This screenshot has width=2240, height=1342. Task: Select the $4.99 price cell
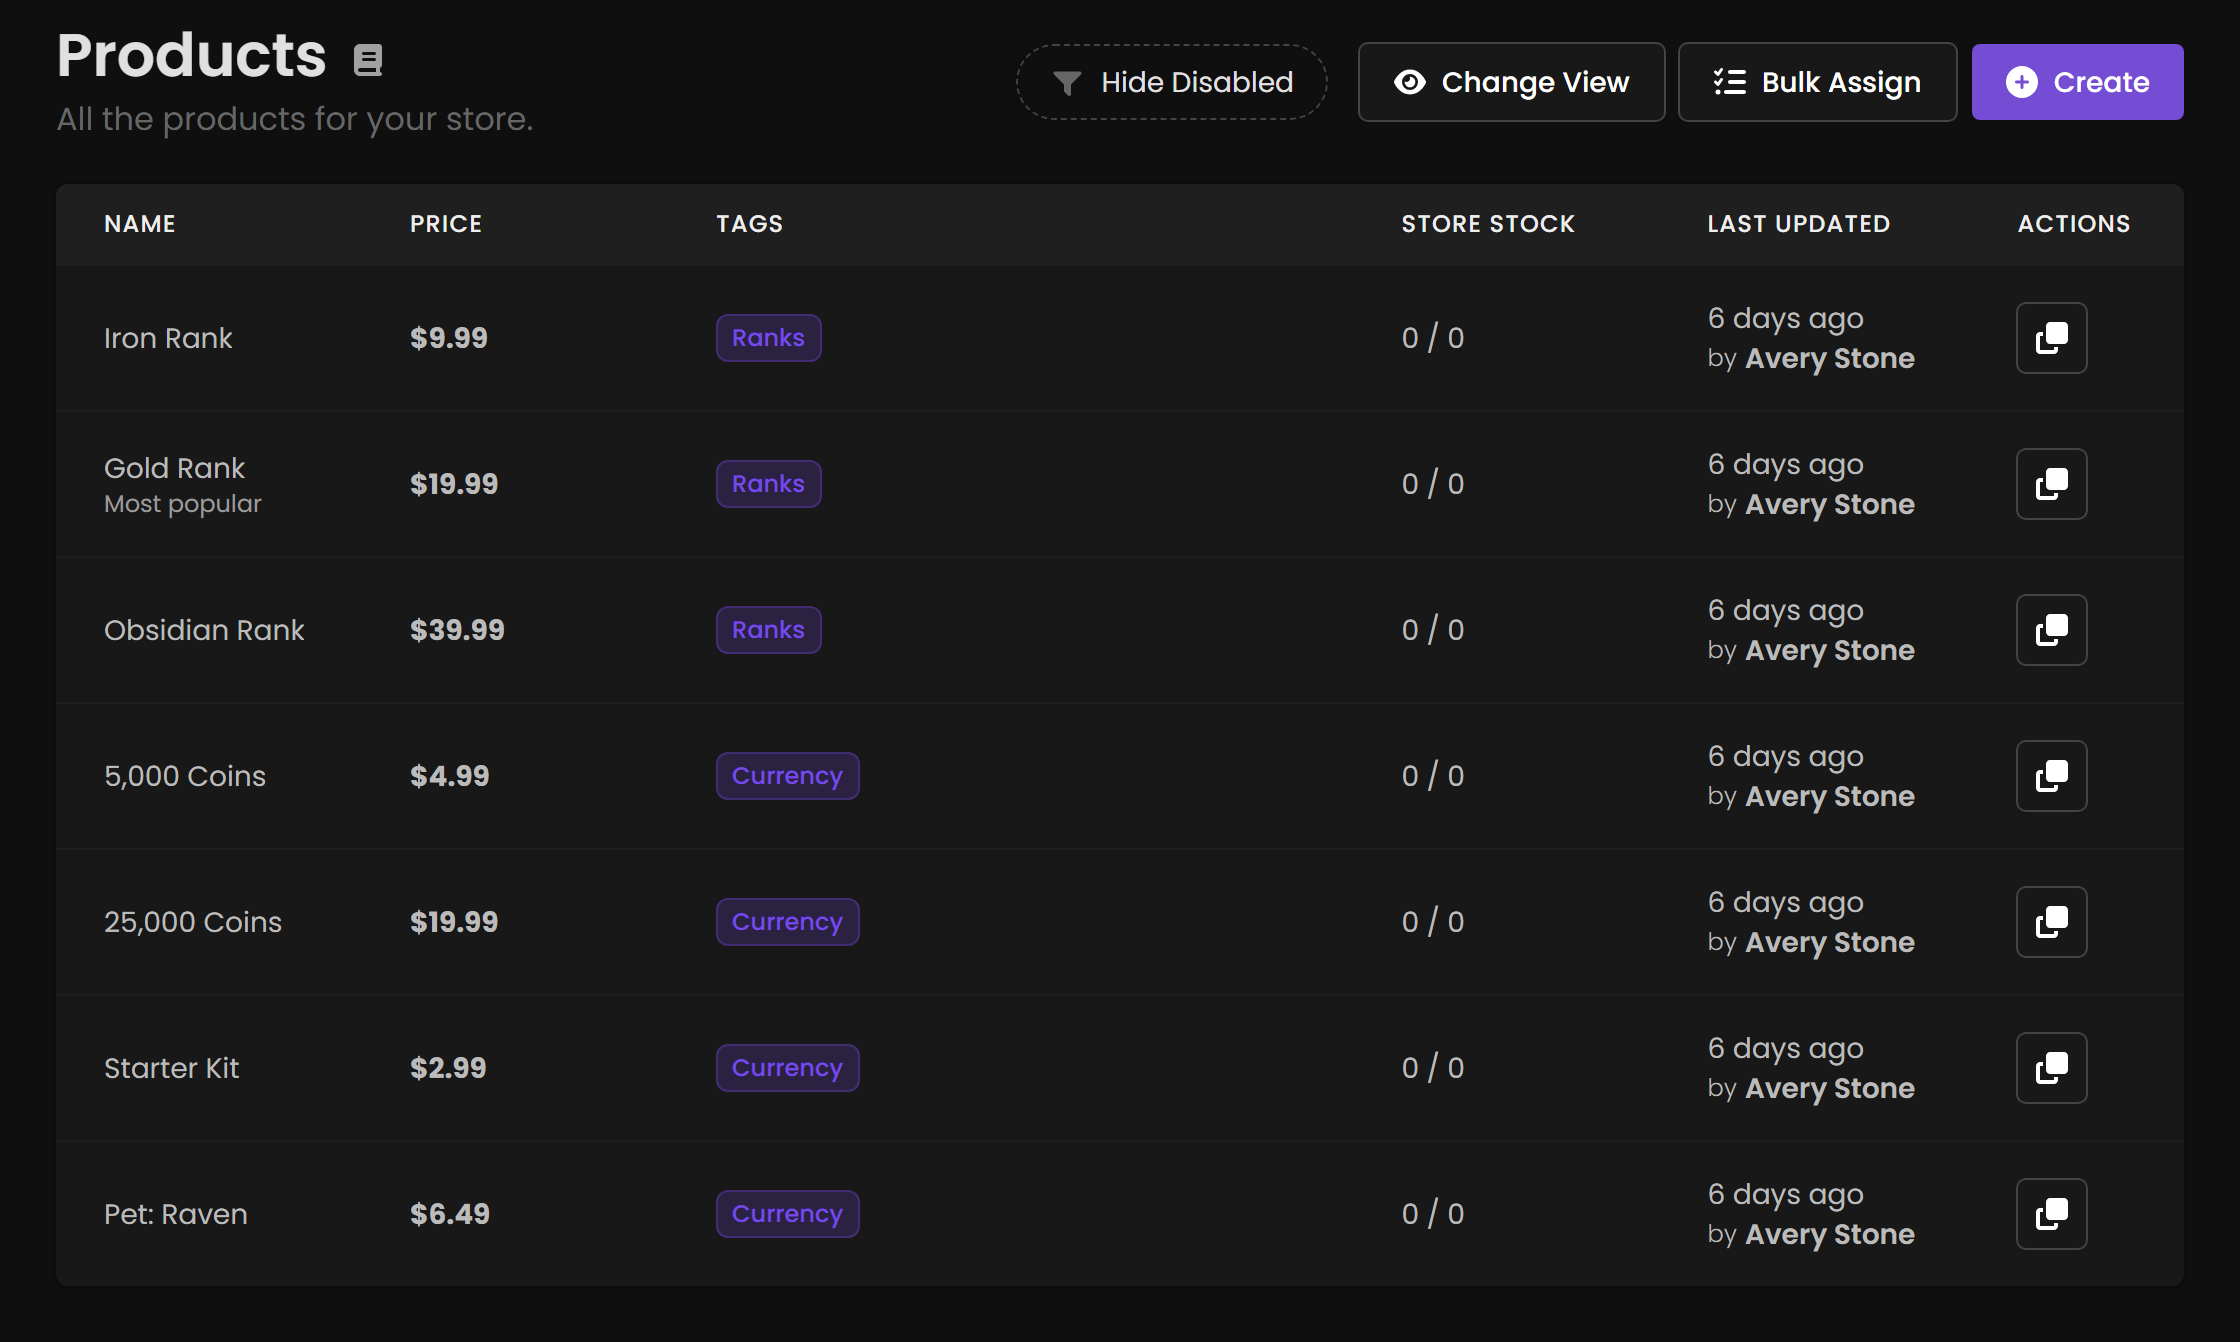click(x=449, y=776)
